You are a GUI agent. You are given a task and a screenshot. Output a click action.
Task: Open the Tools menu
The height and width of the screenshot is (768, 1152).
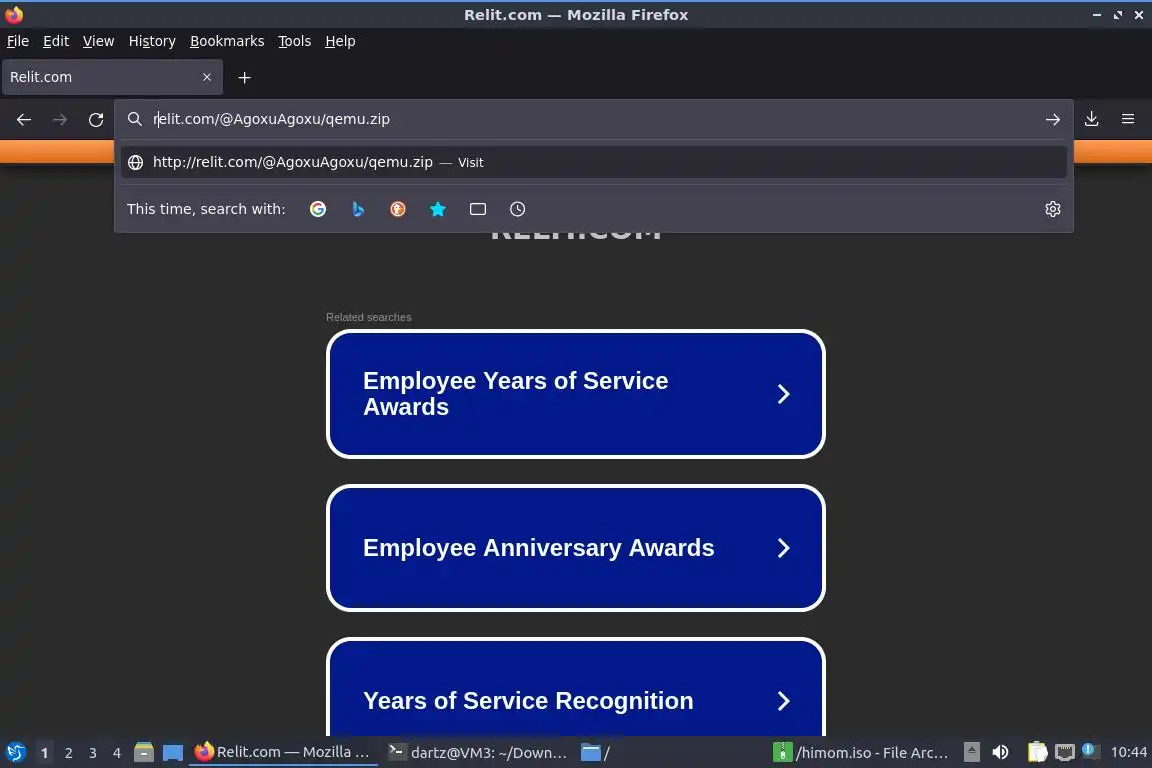click(x=295, y=41)
